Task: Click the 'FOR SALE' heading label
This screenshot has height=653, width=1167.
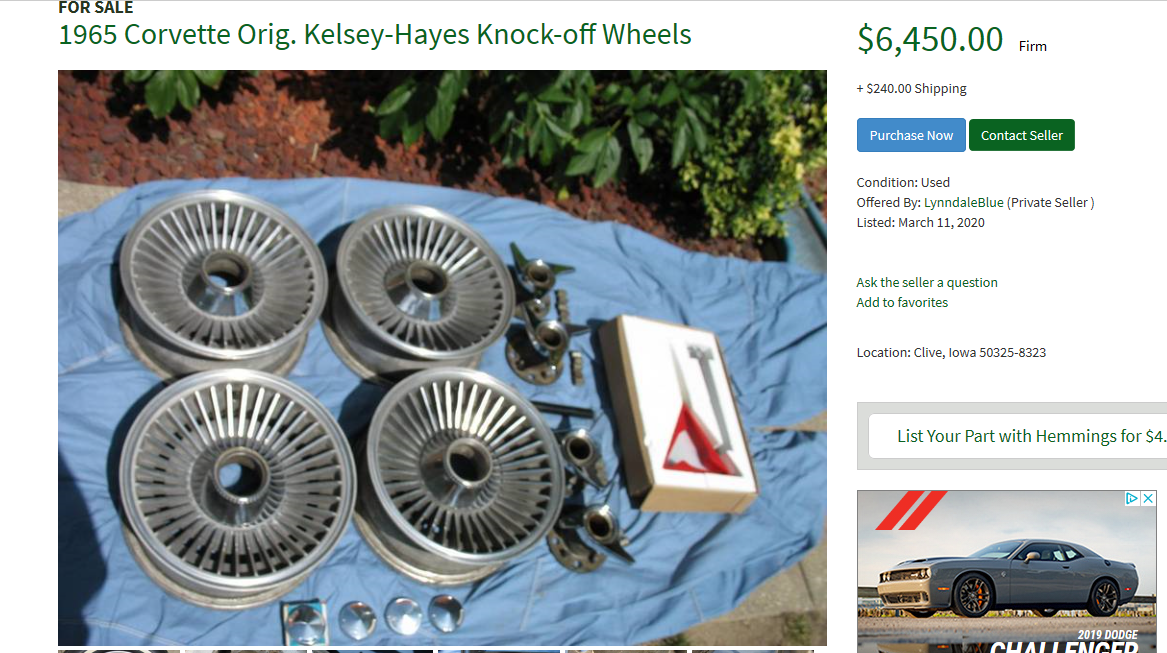Action: 95,7
